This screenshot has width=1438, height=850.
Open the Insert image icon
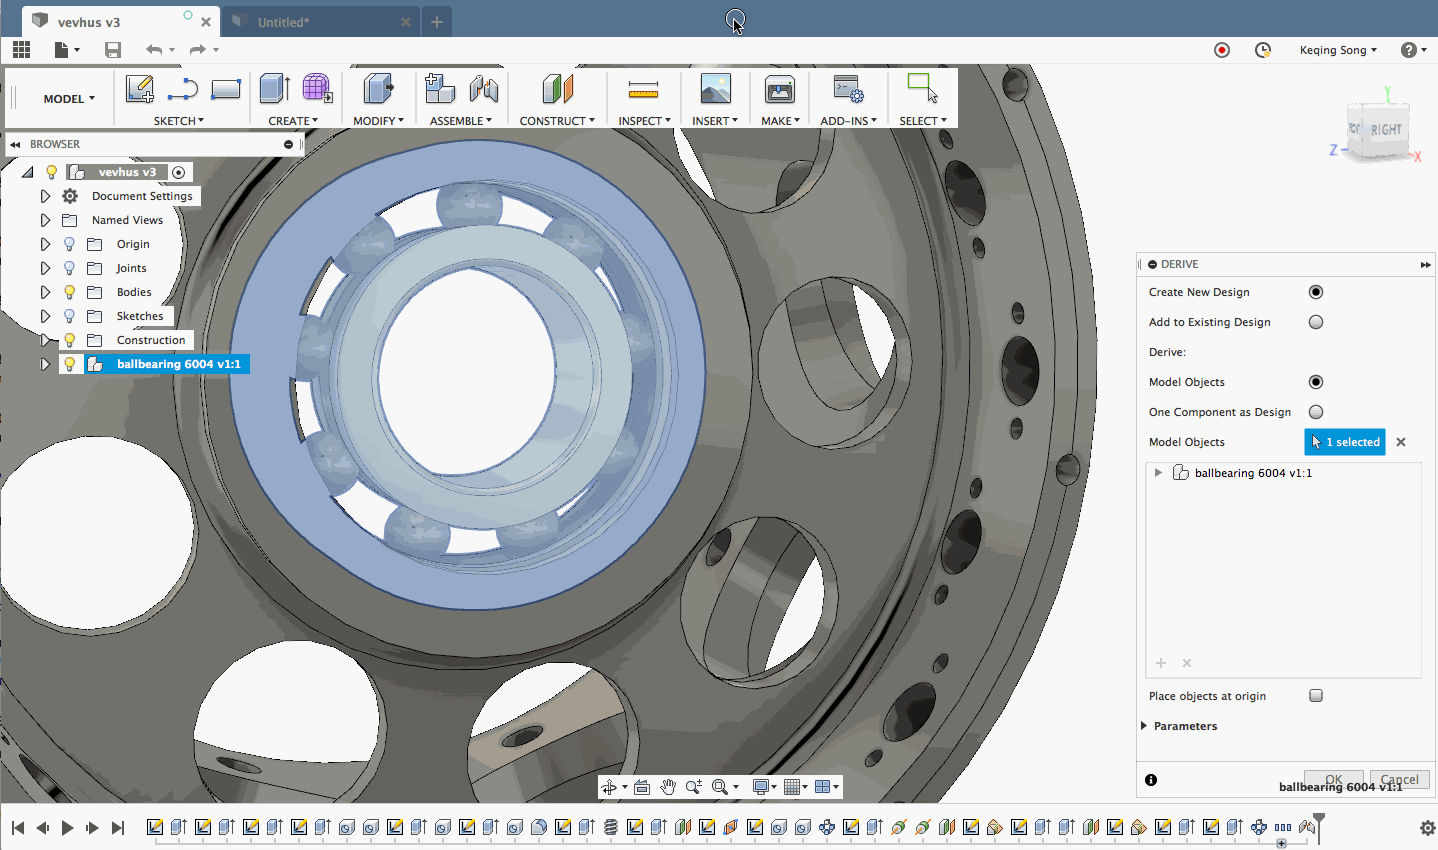(x=715, y=89)
